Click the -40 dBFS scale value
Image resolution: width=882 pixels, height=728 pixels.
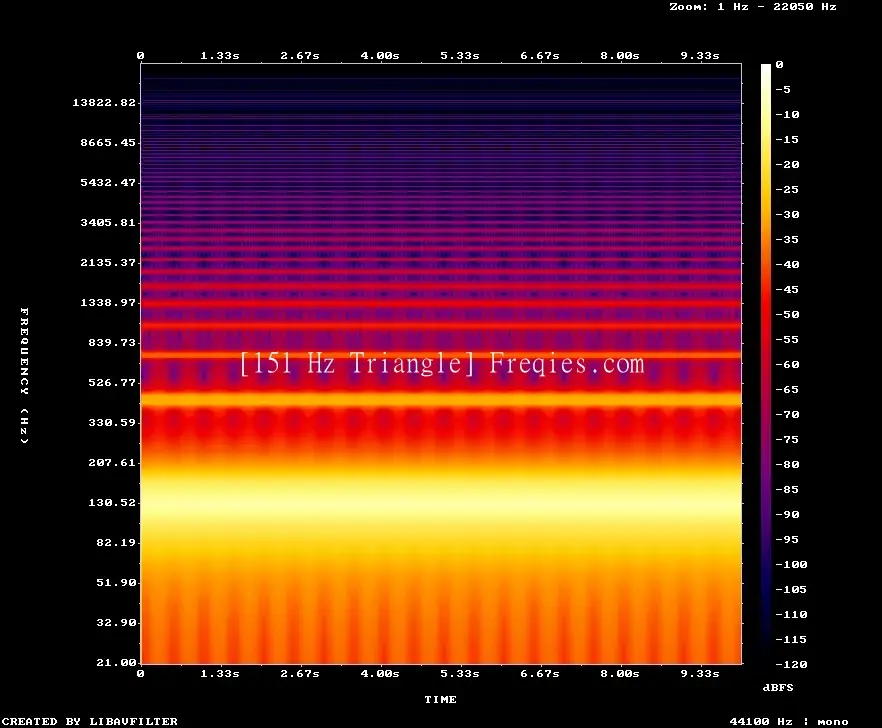[x=787, y=264]
